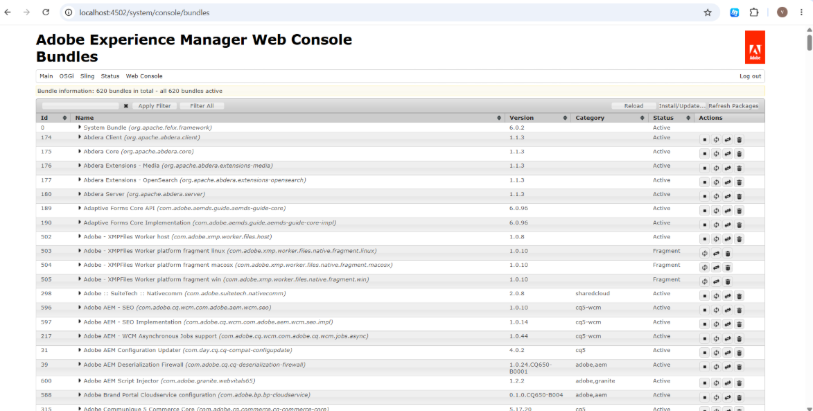Stop the Abdera Core bundle
Image resolution: width=813 pixels, height=411 pixels.
(704, 154)
